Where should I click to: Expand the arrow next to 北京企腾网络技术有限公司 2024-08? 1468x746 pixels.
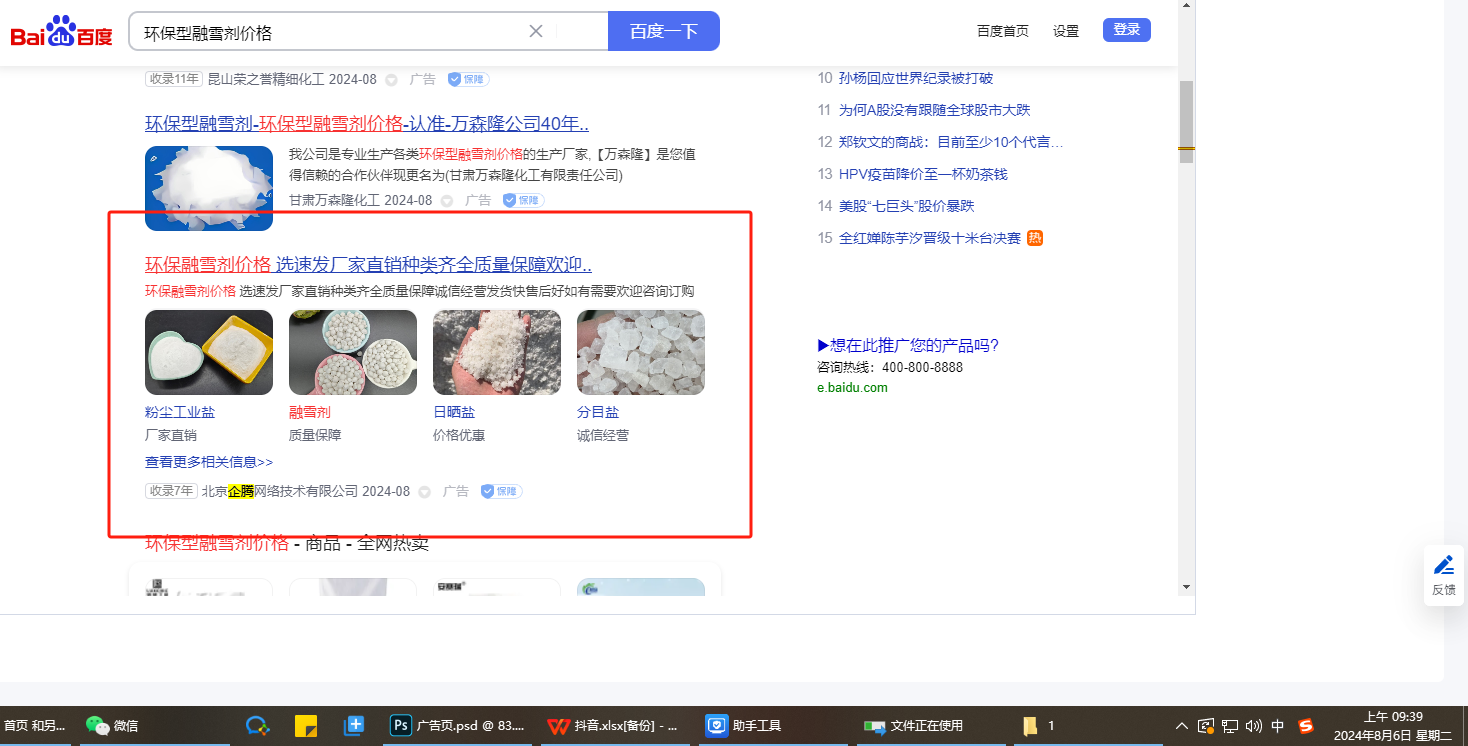tap(425, 492)
